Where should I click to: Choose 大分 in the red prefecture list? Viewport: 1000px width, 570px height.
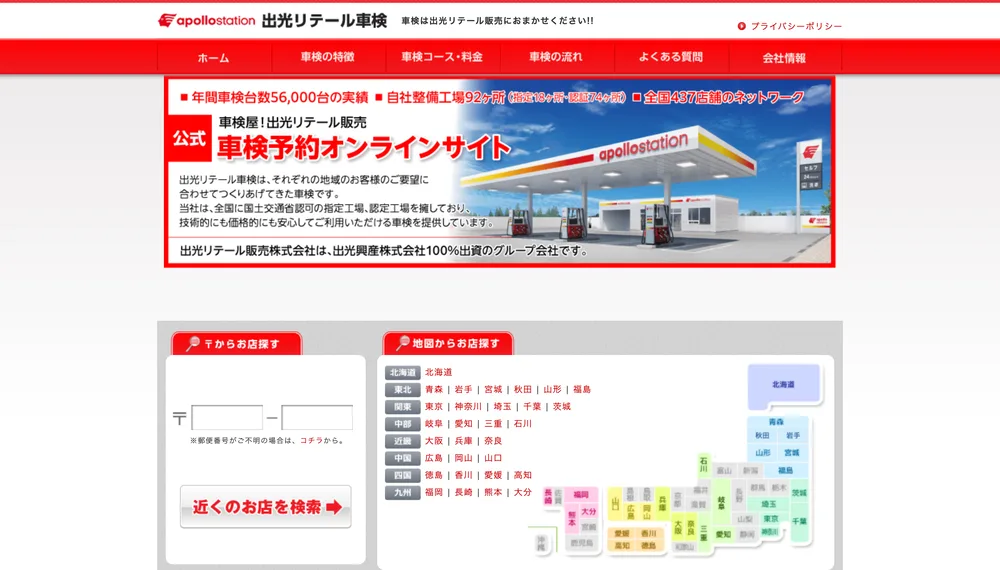click(x=523, y=493)
